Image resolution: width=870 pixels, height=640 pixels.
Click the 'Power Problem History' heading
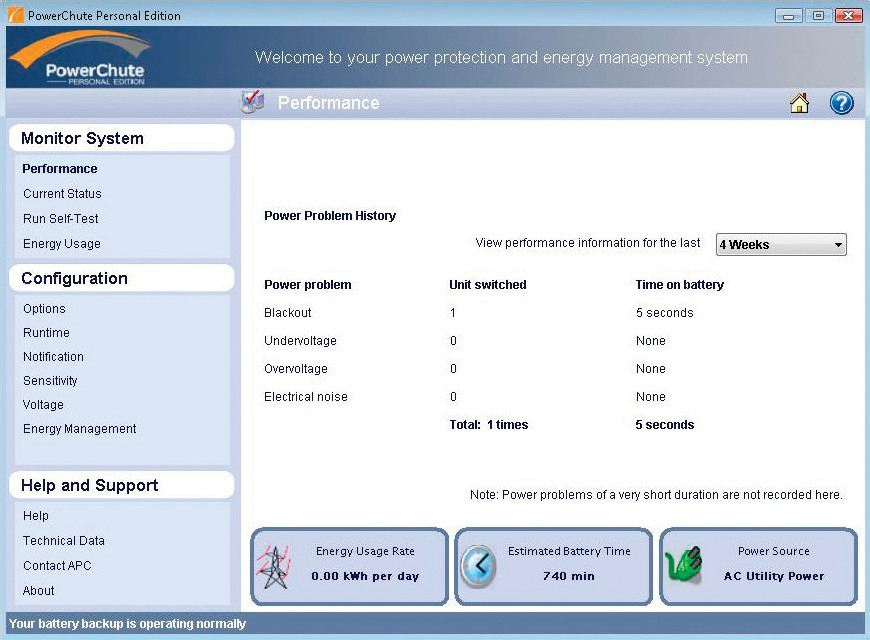[330, 215]
